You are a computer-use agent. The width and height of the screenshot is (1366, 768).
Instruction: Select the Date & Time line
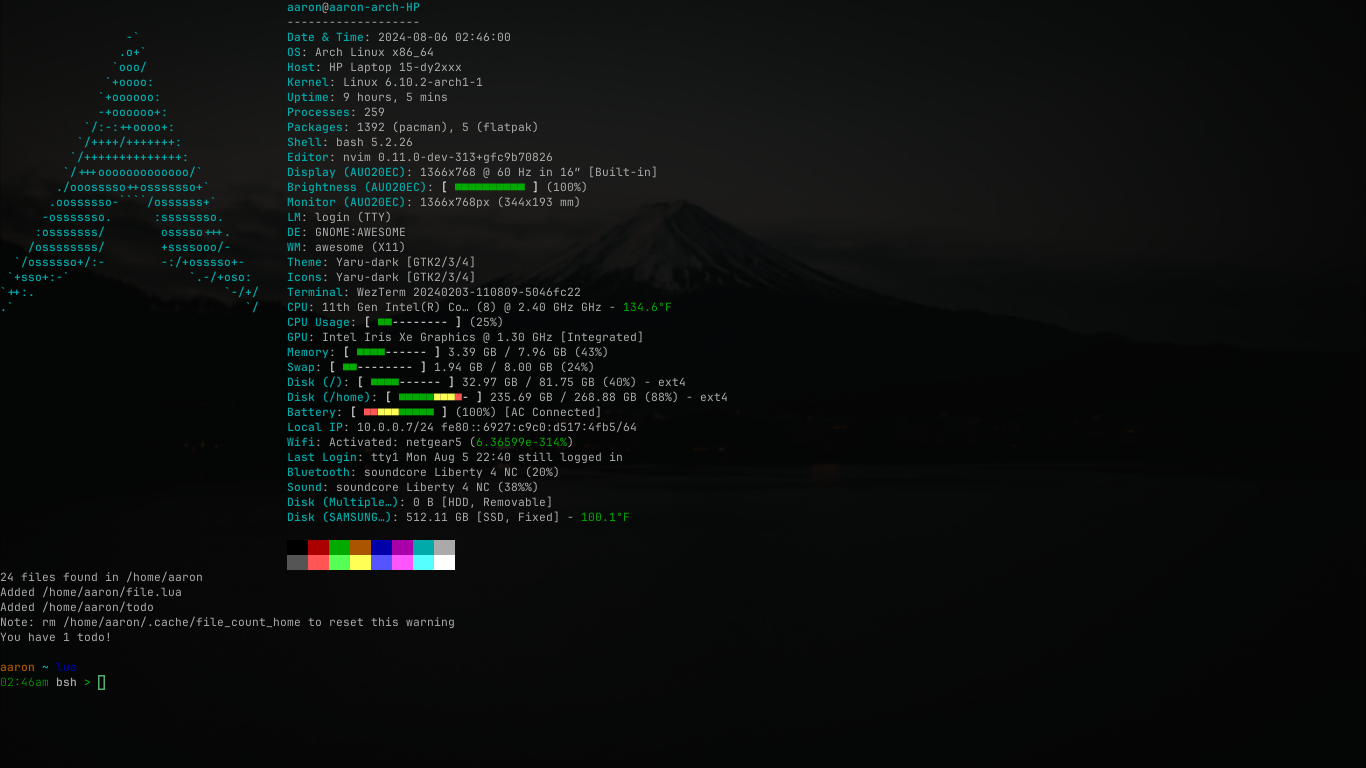tap(399, 37)
